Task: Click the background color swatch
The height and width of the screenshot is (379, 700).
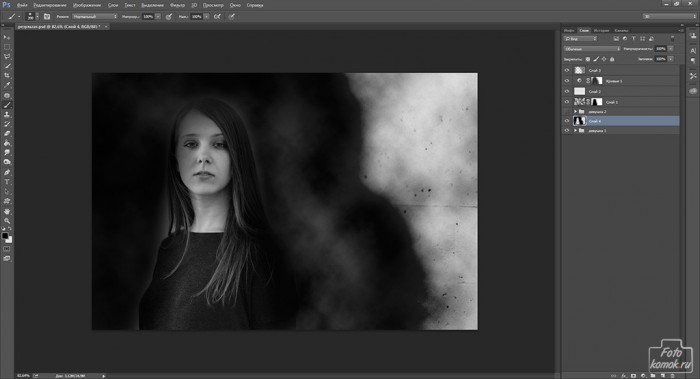Action: (x=9, y=240)
